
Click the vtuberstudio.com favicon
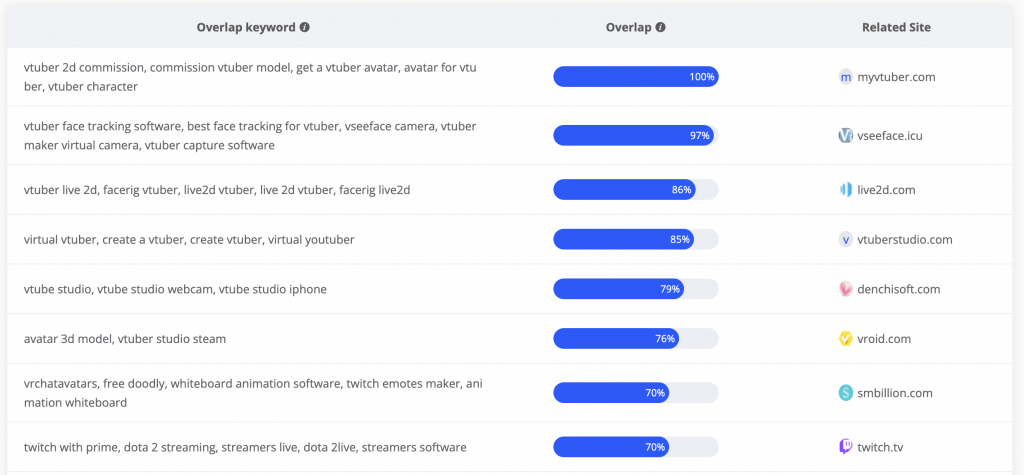[x=846, y=240]
